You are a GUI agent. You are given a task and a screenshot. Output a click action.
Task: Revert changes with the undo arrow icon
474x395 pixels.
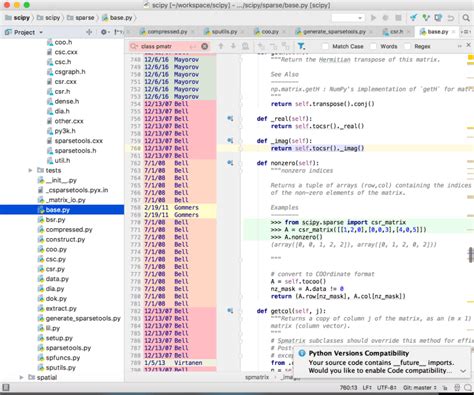[x=451, y=18]
